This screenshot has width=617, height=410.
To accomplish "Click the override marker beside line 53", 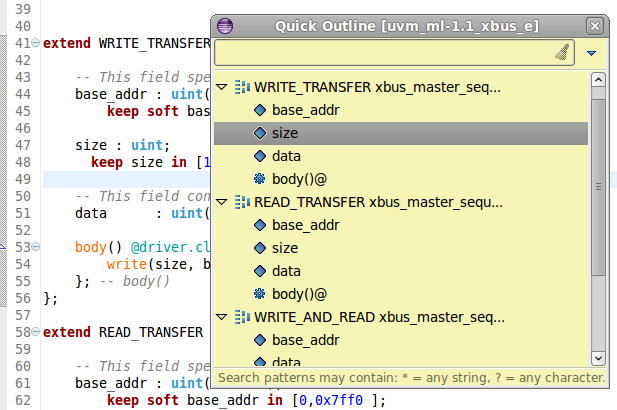I will 2,247.
